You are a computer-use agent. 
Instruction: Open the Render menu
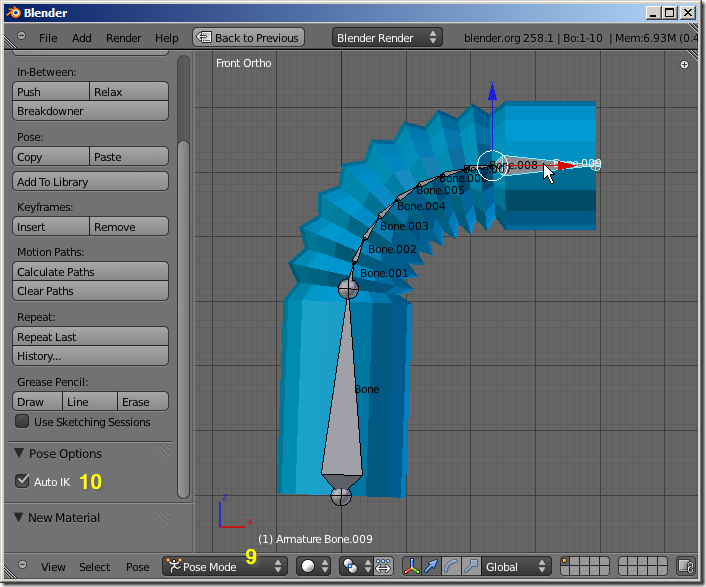[124, 38]
